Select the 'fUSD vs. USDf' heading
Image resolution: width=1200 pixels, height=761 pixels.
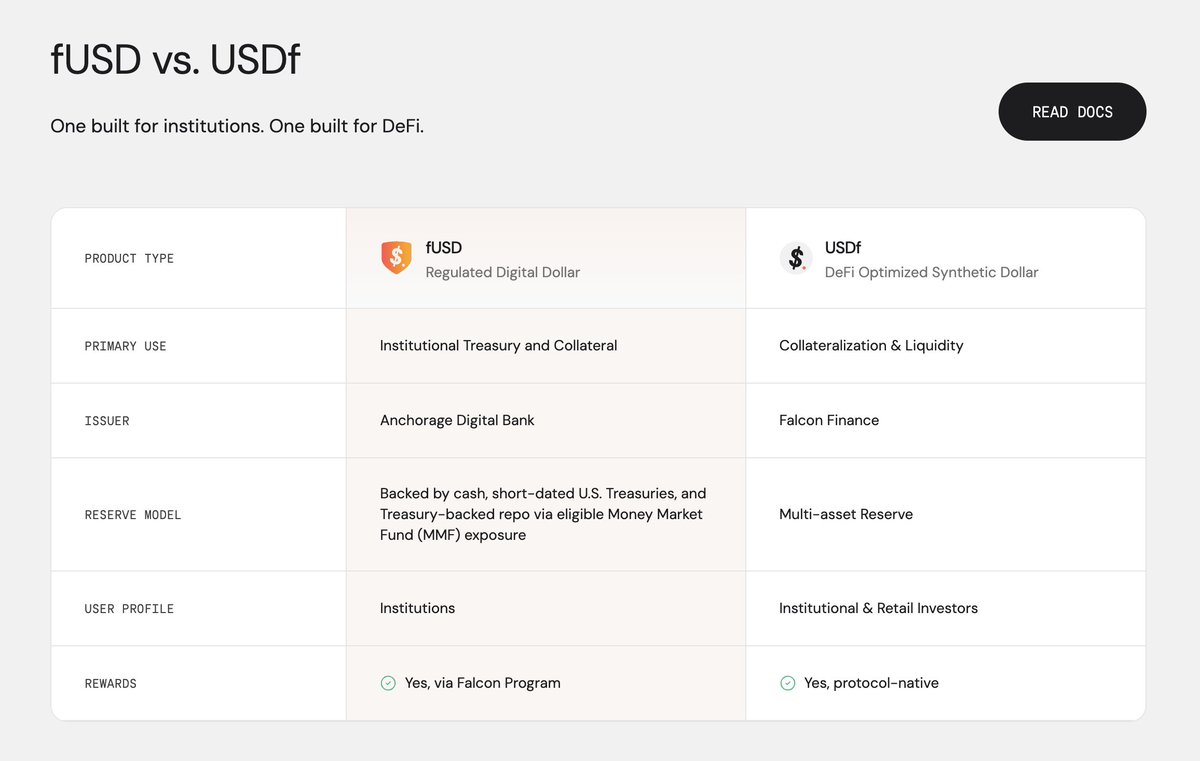175,60
